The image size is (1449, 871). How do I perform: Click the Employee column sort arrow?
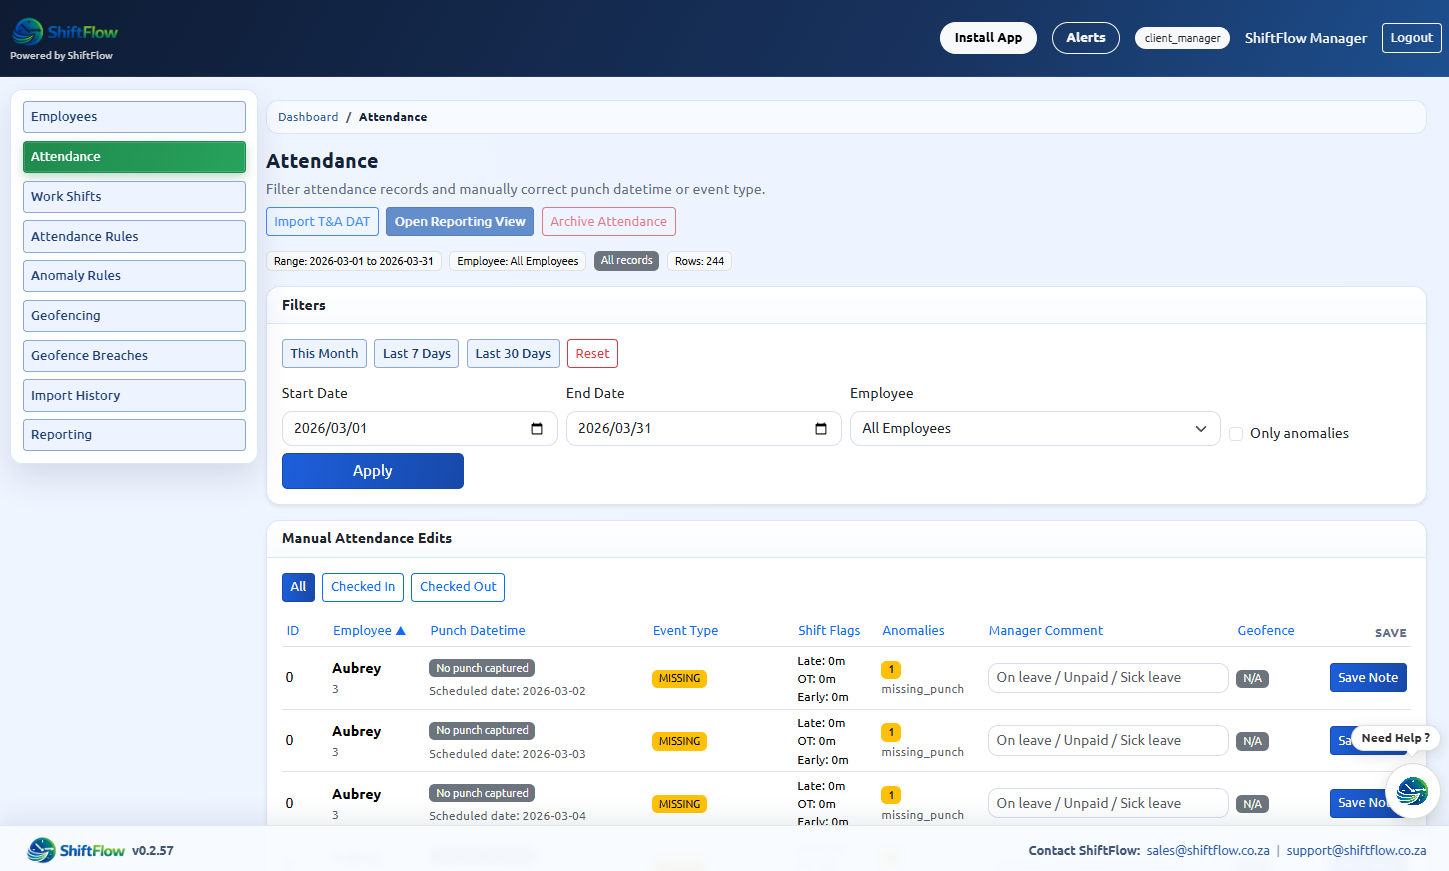point(401,631)
